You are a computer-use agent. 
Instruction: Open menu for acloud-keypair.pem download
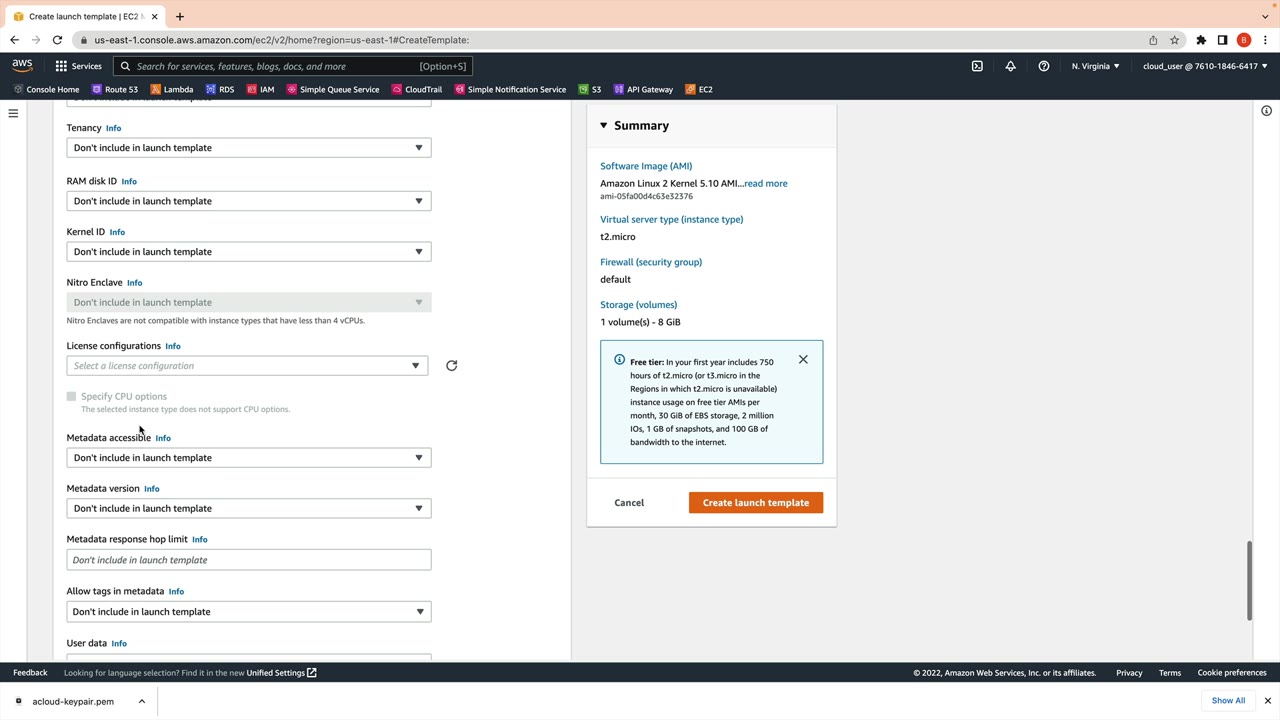pyautogui.click(x=142, y=701)
